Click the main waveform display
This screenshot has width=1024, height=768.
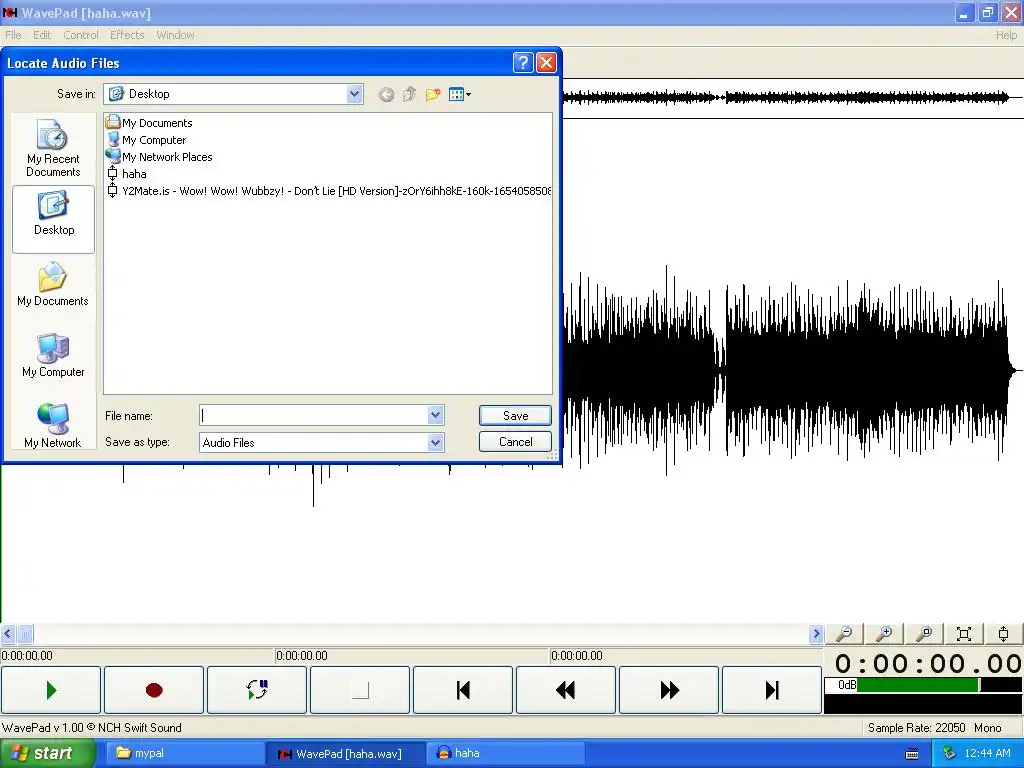793,370
